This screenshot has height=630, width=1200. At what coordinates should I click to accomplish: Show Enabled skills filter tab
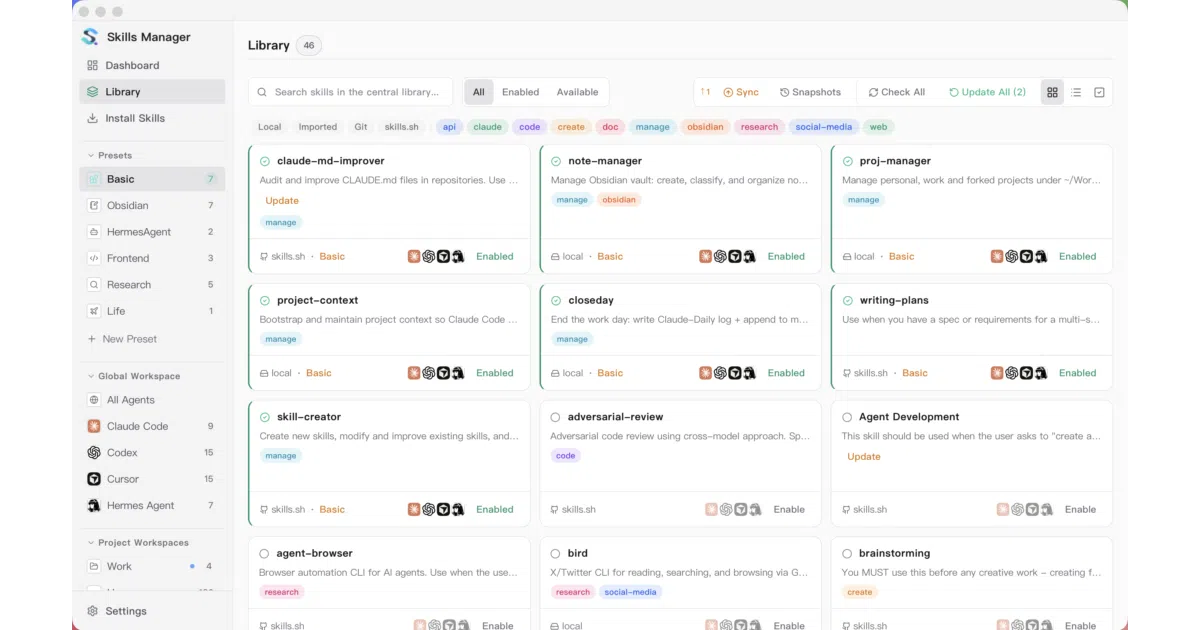point(520,92)
